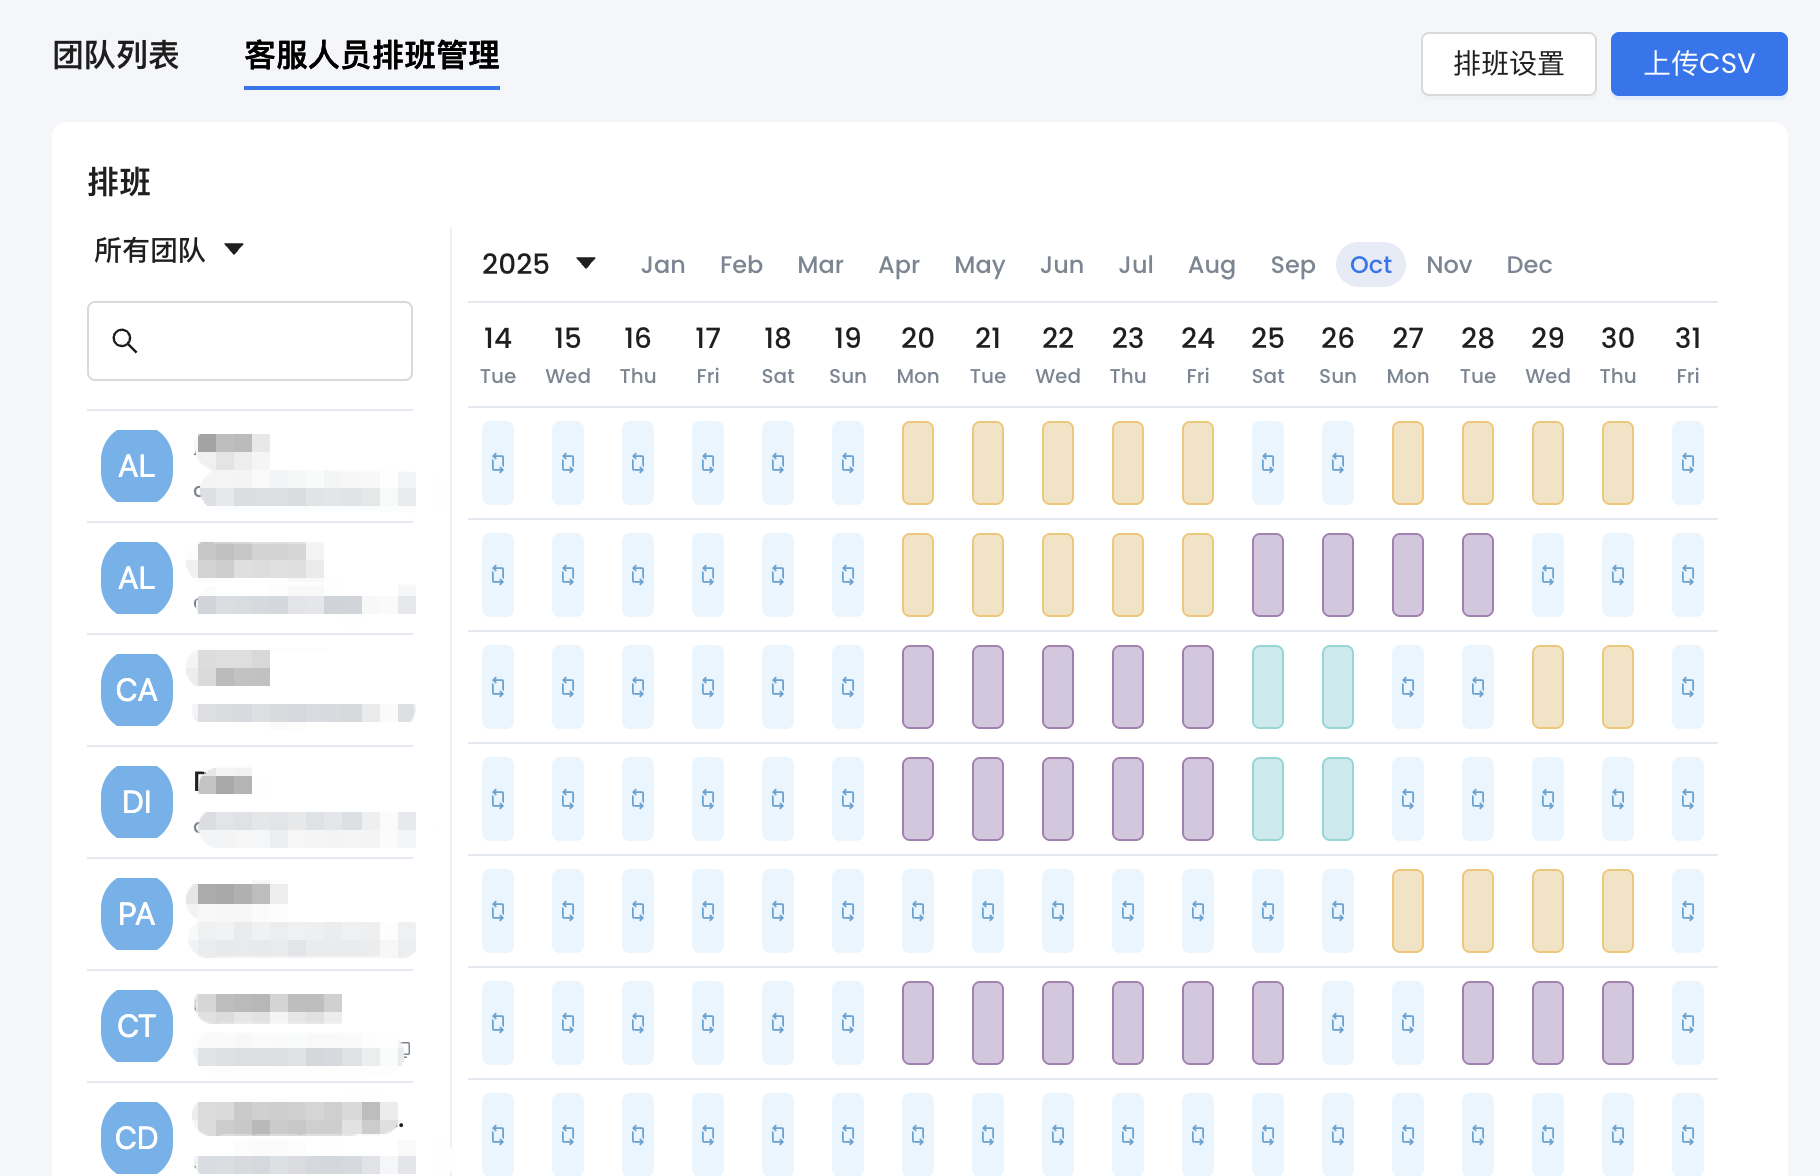1820x1176 pixels.
Task: Select the PA staff avatar
Action: click(137, 914)
